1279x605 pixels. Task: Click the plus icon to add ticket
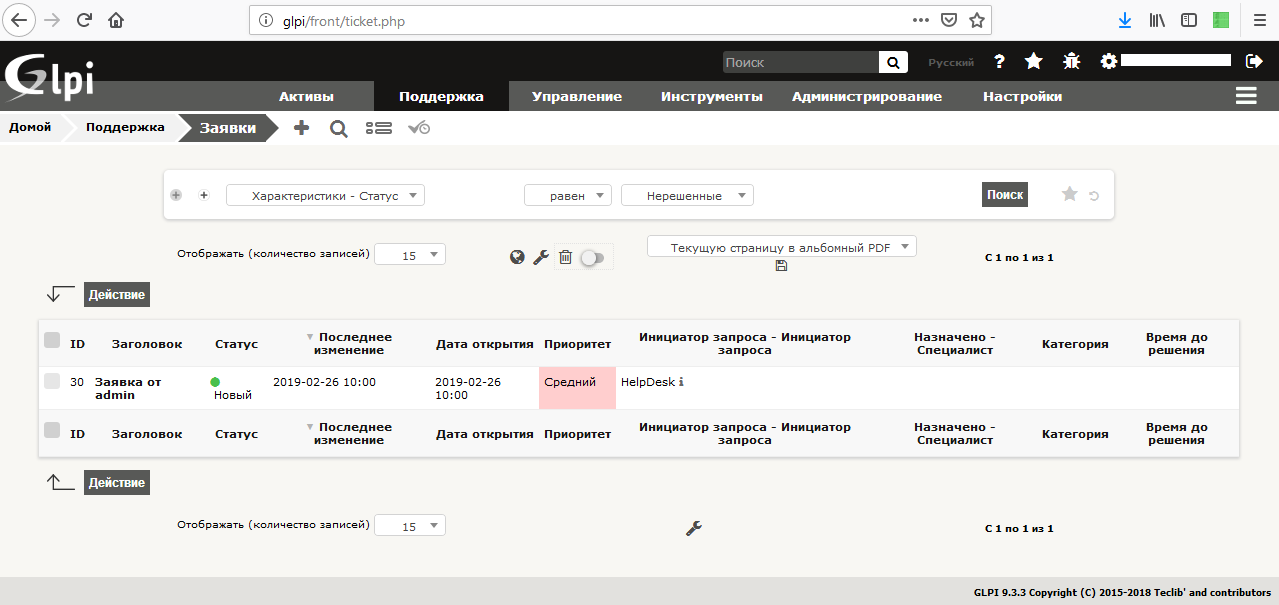pos(301,128)
